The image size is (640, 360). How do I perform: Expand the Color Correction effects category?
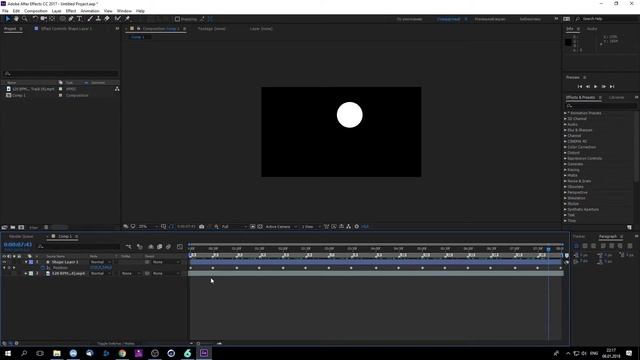[565, 147]
